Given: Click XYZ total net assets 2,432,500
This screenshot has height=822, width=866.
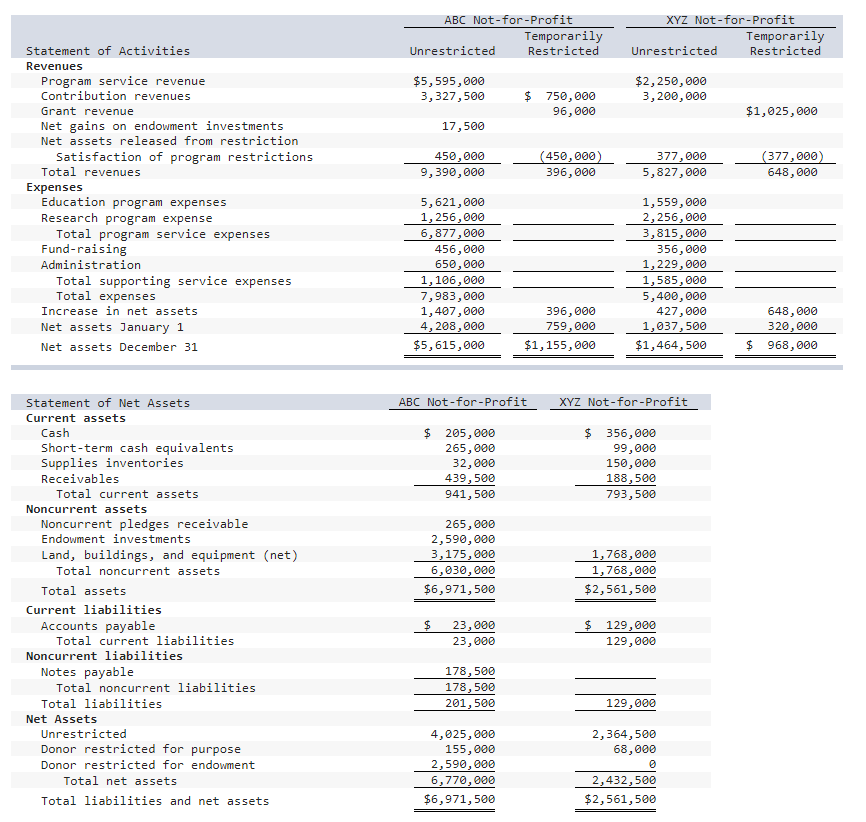Looking at the screenshot, I should point(624,780).
